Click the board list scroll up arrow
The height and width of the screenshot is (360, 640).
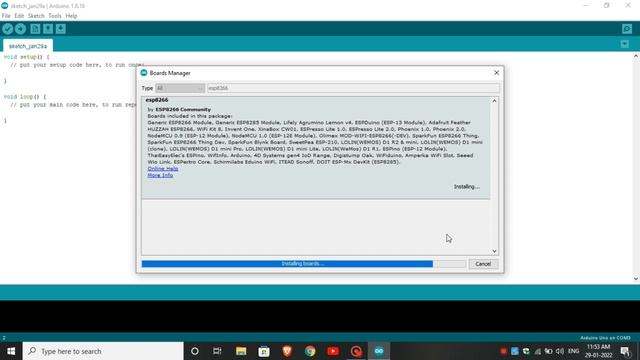(494, 101)
